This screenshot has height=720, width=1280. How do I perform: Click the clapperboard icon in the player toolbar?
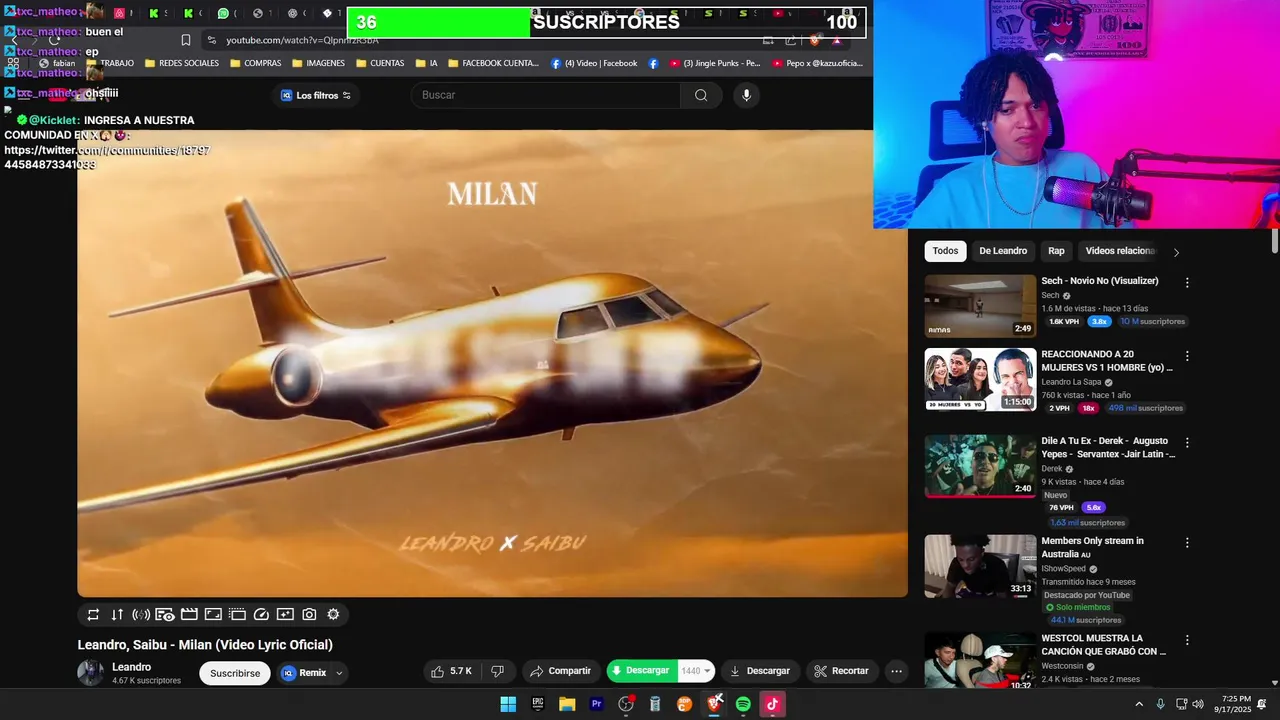[x=189, y=615]
